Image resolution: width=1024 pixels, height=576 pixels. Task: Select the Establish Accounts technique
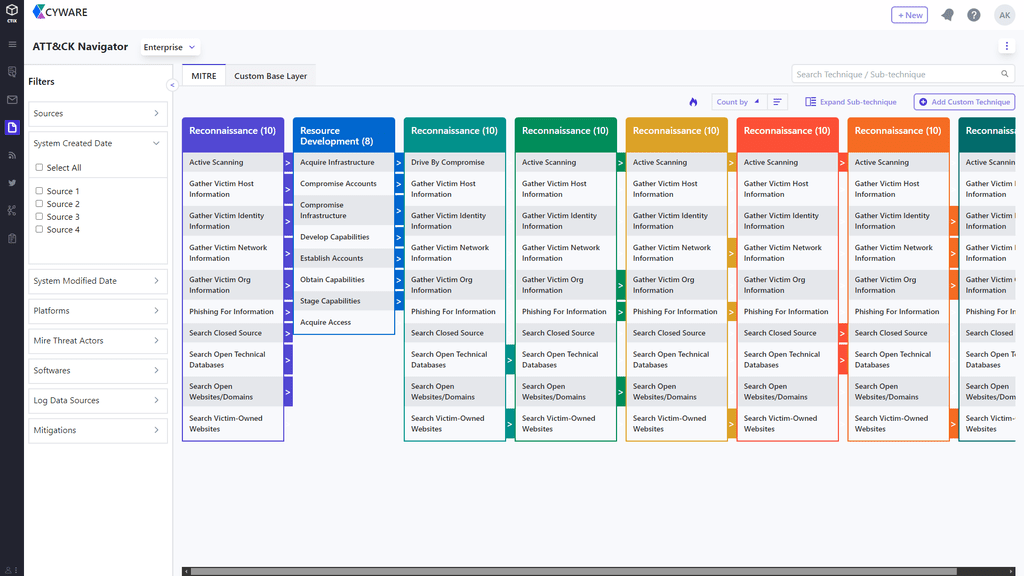tap(344, 259)
